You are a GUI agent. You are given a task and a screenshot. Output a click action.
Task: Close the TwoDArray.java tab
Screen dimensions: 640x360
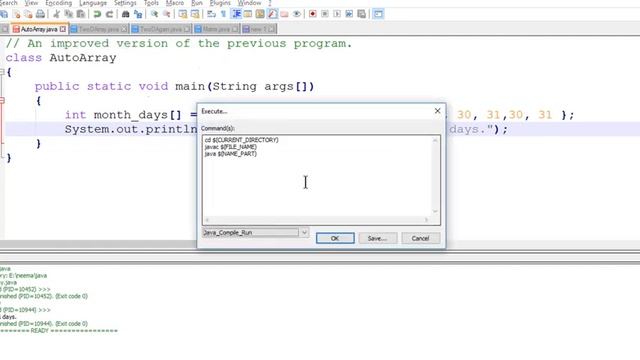point(124,29)
